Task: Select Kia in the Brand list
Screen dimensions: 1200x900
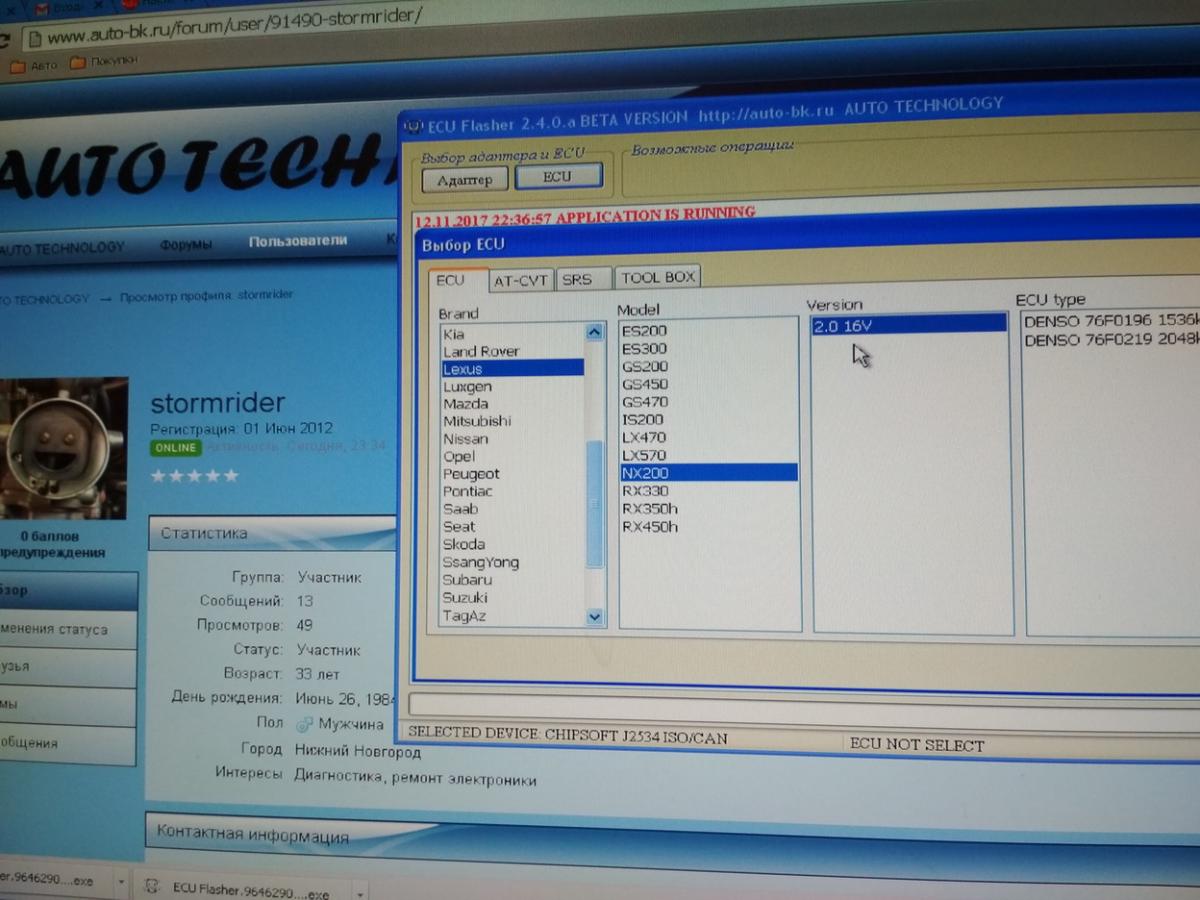Action: [453, 334]
